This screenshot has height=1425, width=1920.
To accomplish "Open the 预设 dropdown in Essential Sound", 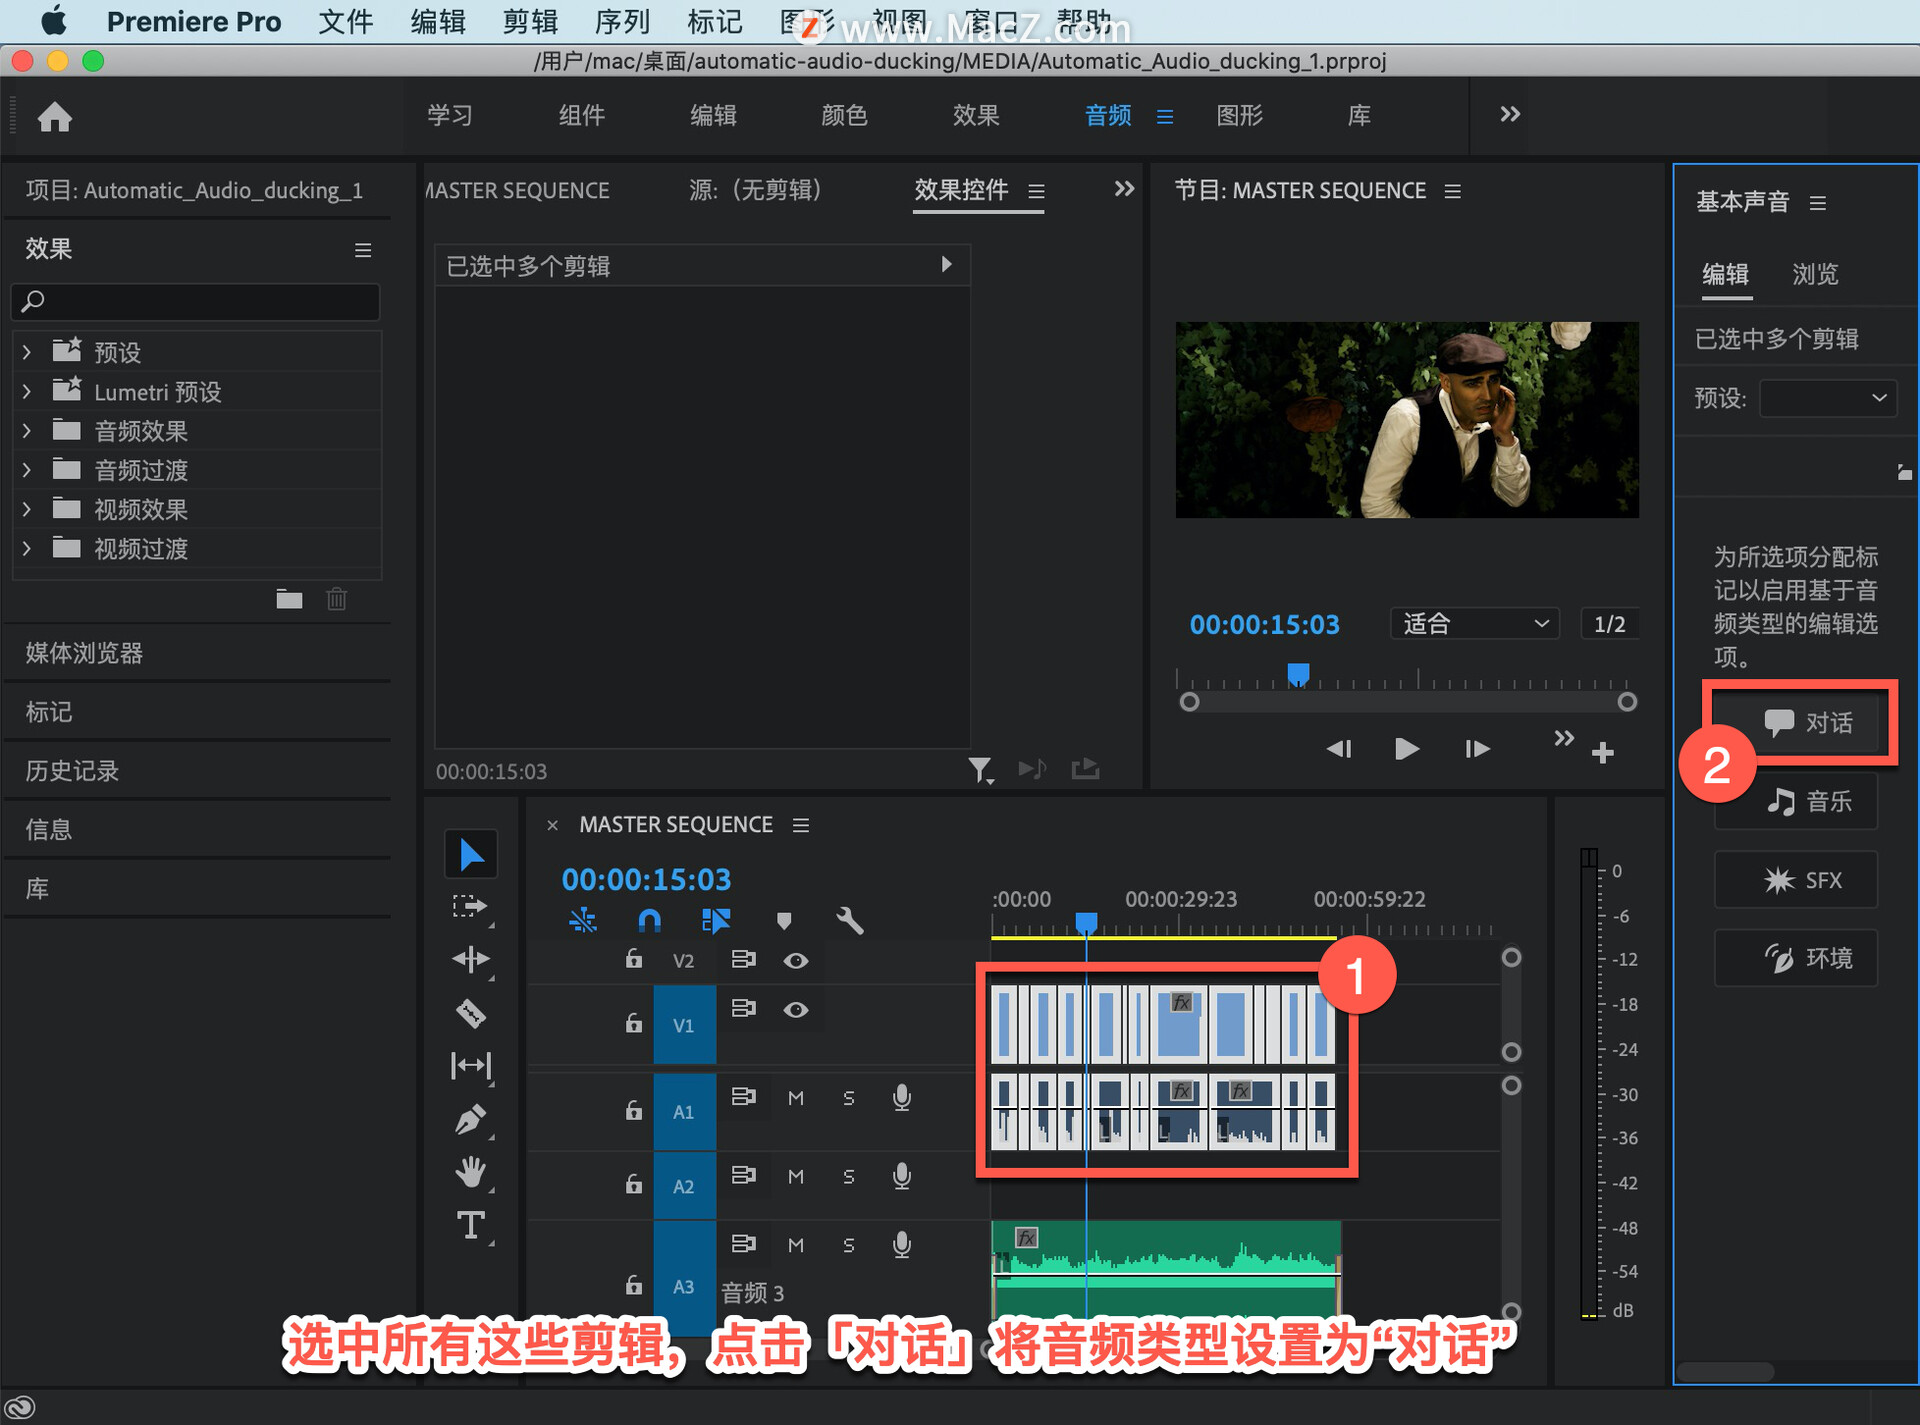I will point(1828,397).
